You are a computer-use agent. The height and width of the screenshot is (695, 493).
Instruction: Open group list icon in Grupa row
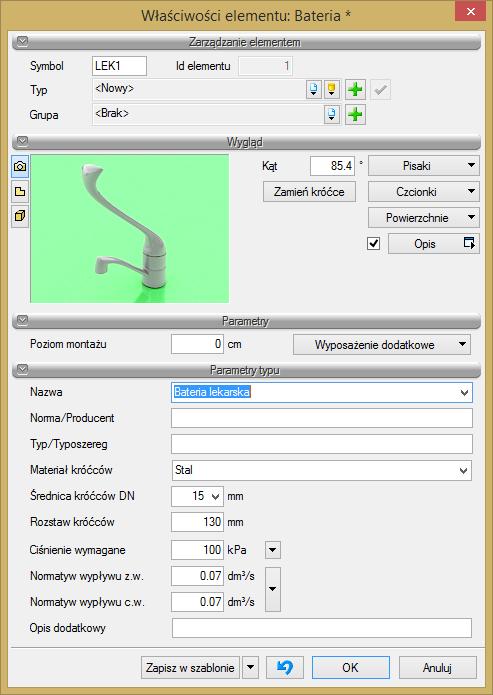pyautogui.click(x=331, y=115)
